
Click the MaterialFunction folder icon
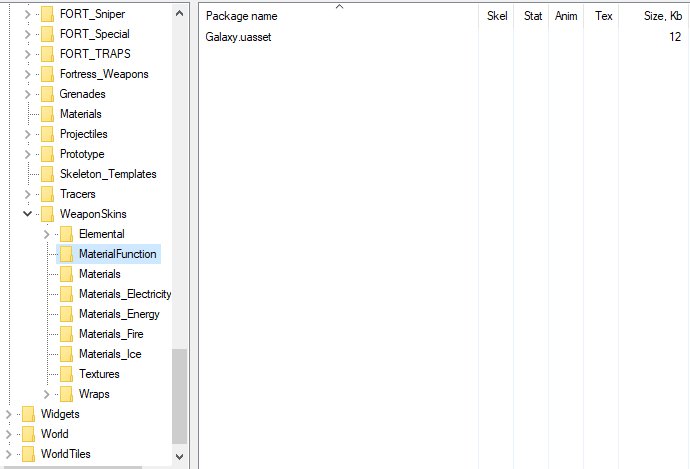tap(66, 254)
